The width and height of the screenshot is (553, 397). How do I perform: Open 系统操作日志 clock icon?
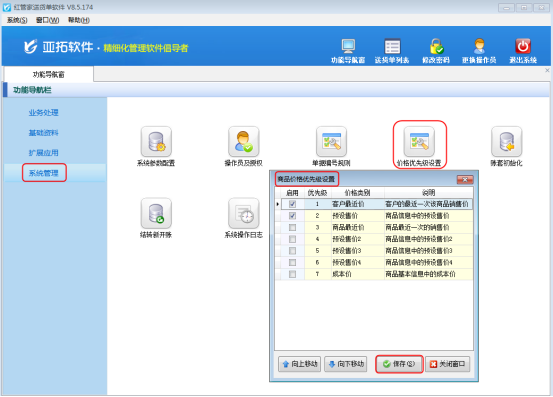pos(244,213)
